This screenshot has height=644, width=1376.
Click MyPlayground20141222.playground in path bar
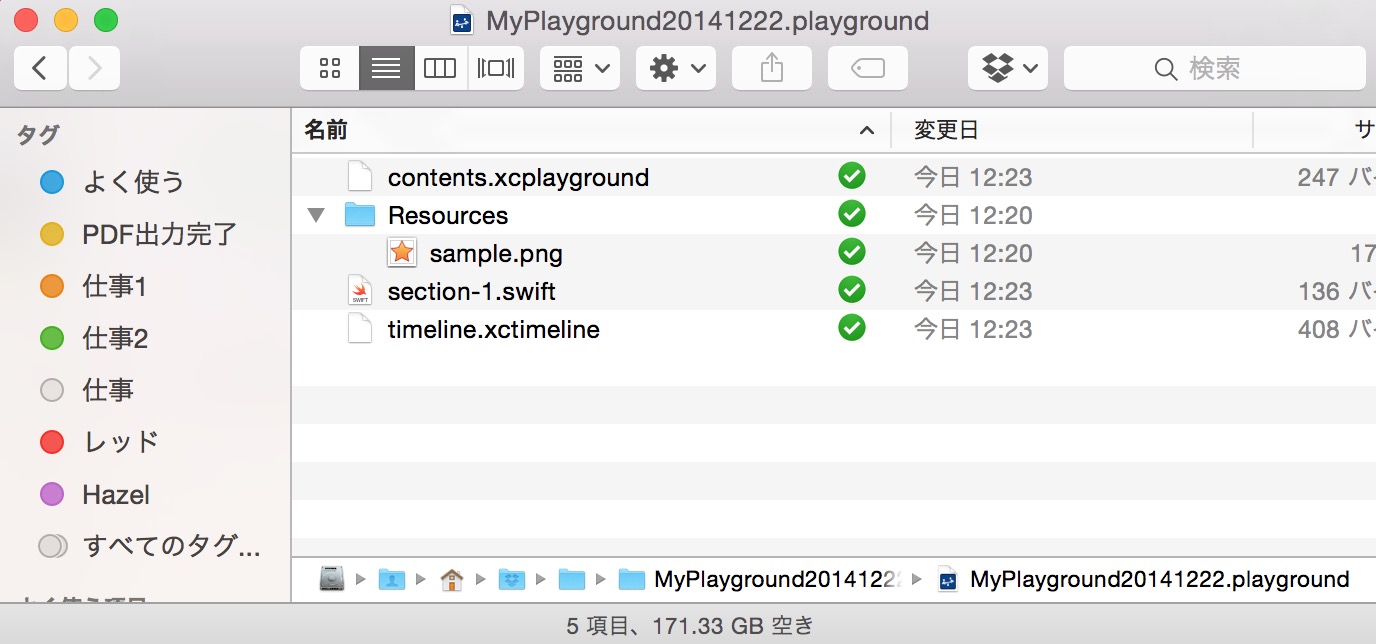(x=1143, y=579)
